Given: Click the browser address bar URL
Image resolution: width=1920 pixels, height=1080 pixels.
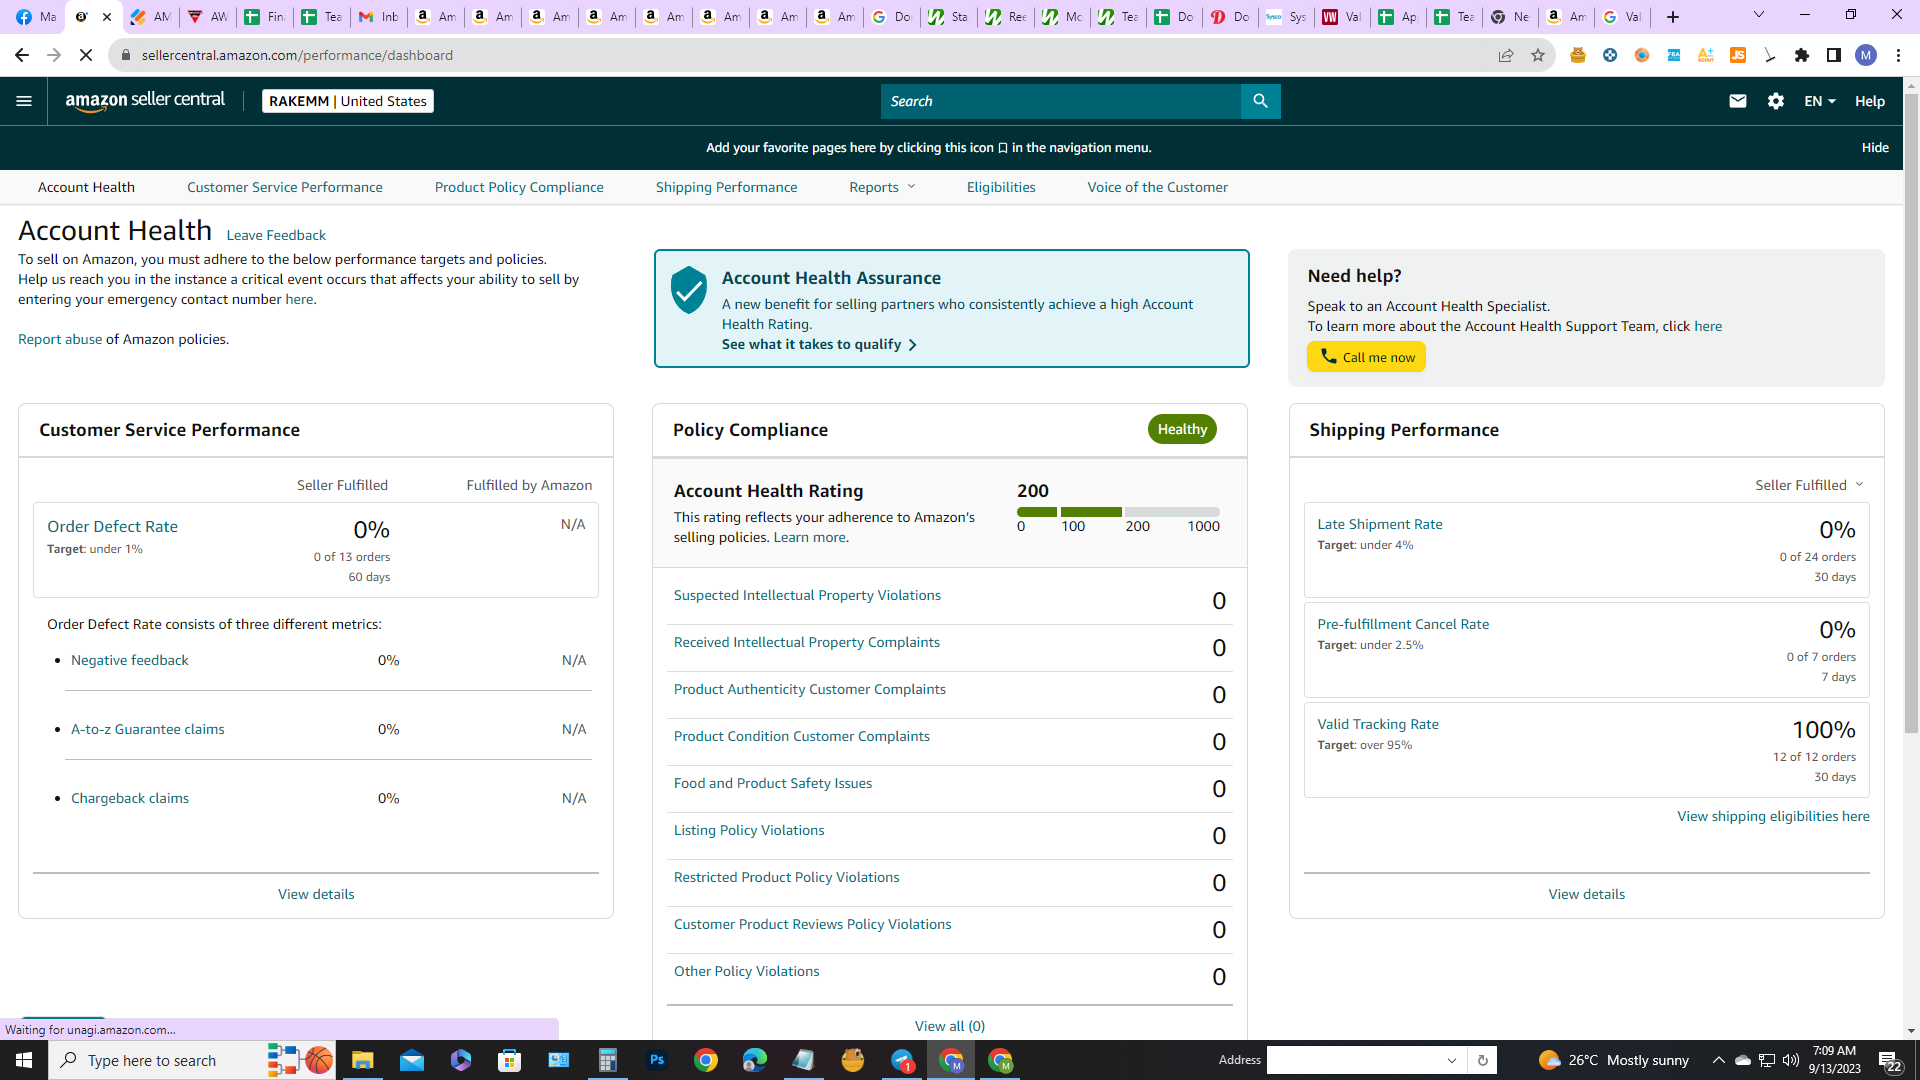Looking at the screenshot, I should pyautogui.click(x=297, y=55).
